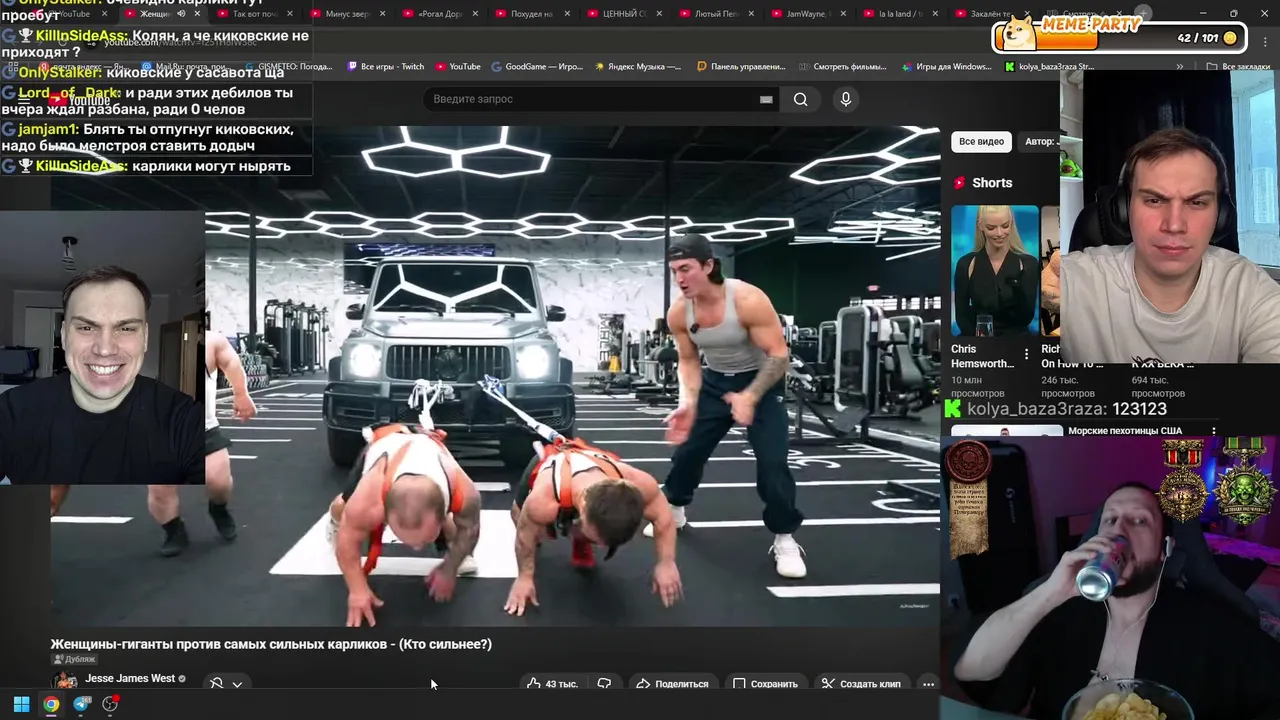Open 'Все игры - Twitch' bookmark
The width and height of the screenshot is (1280, 720).
pos(386,67)
